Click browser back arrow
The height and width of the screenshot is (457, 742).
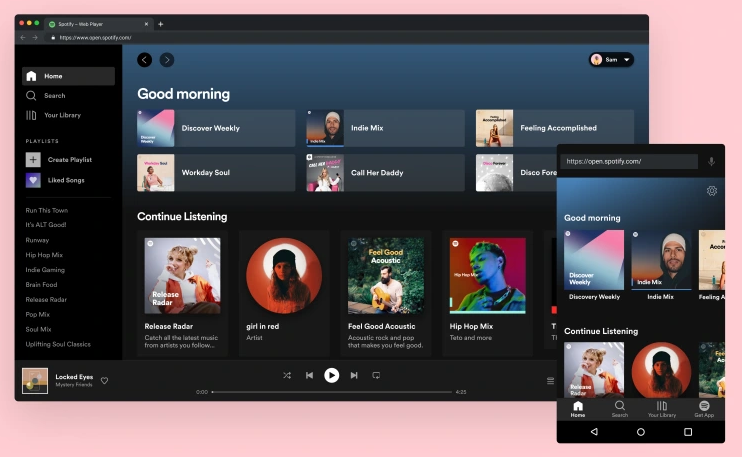click(x=23, y=37)
